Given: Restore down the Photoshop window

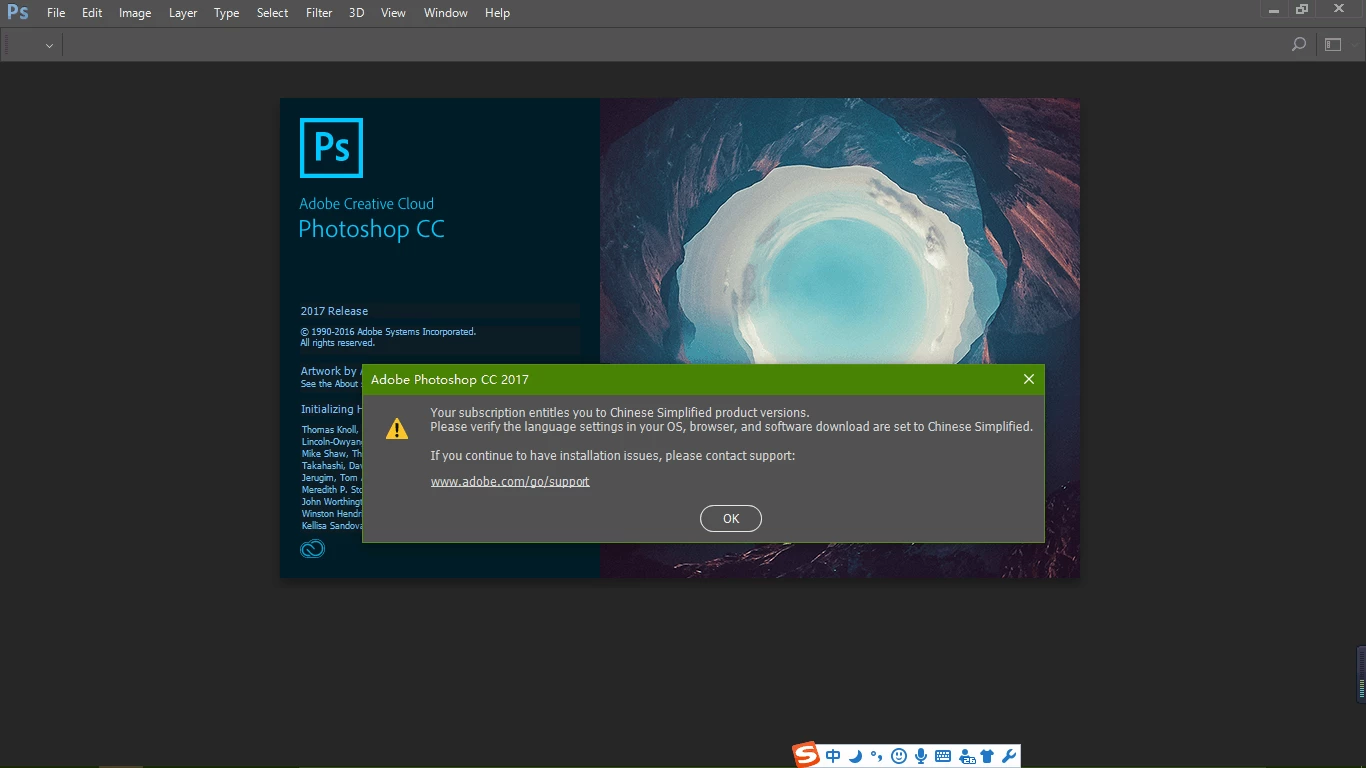Looking at the screenshot, I should point(1301,10).
